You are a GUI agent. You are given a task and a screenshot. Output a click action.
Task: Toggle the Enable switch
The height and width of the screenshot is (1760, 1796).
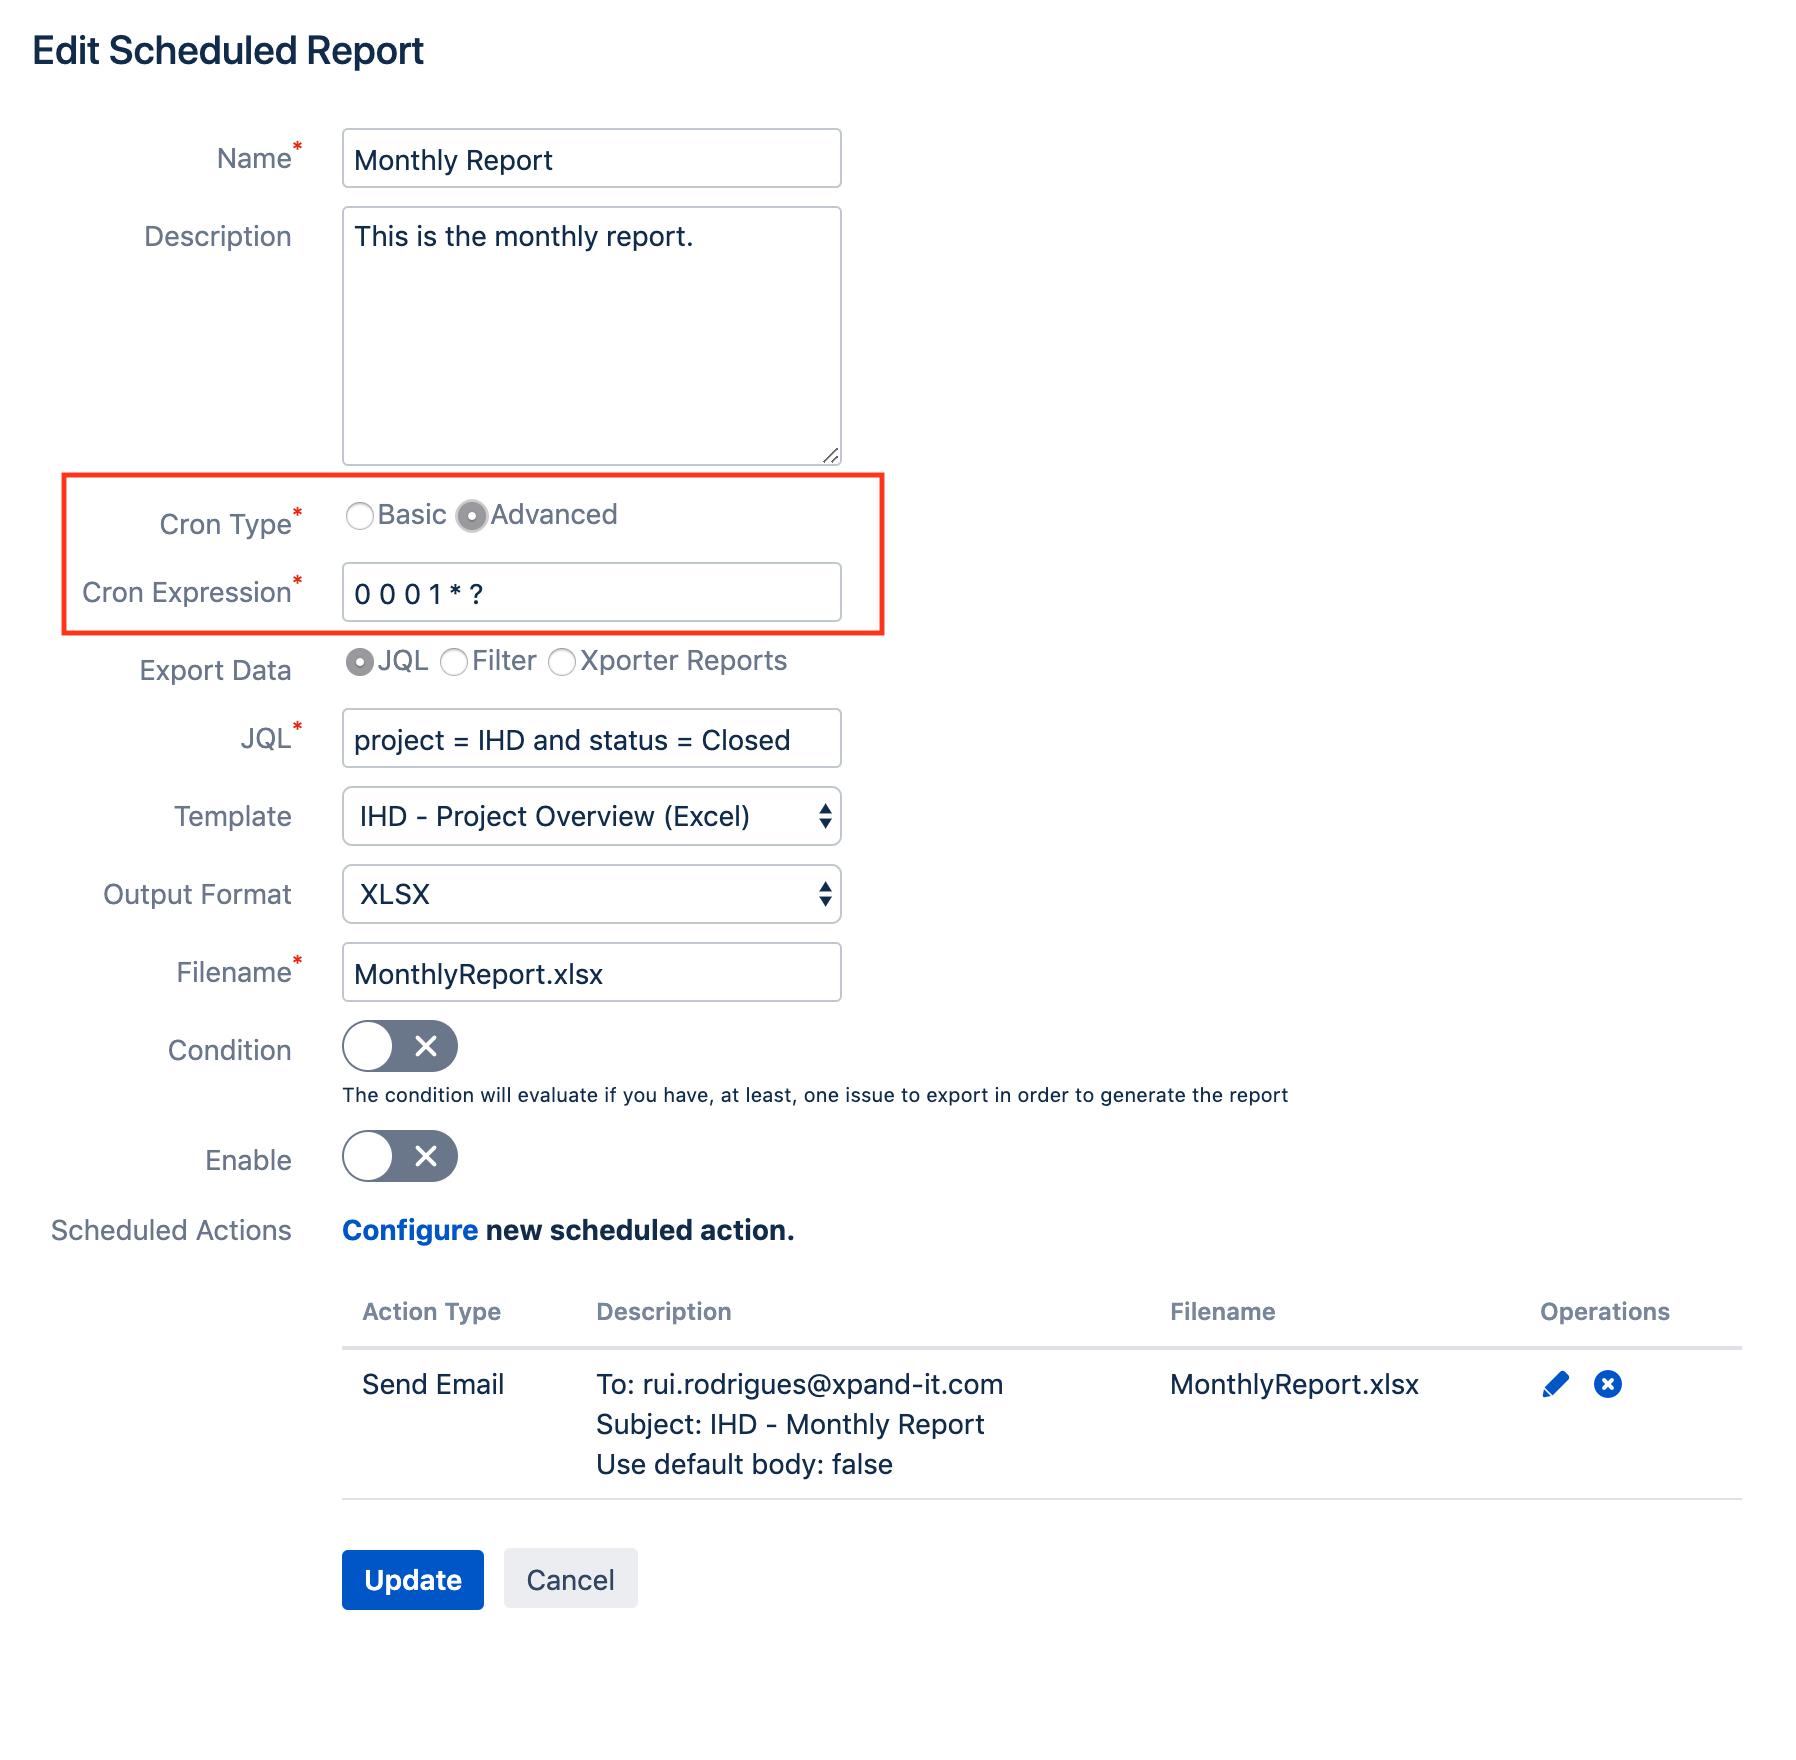point(399,1156)
